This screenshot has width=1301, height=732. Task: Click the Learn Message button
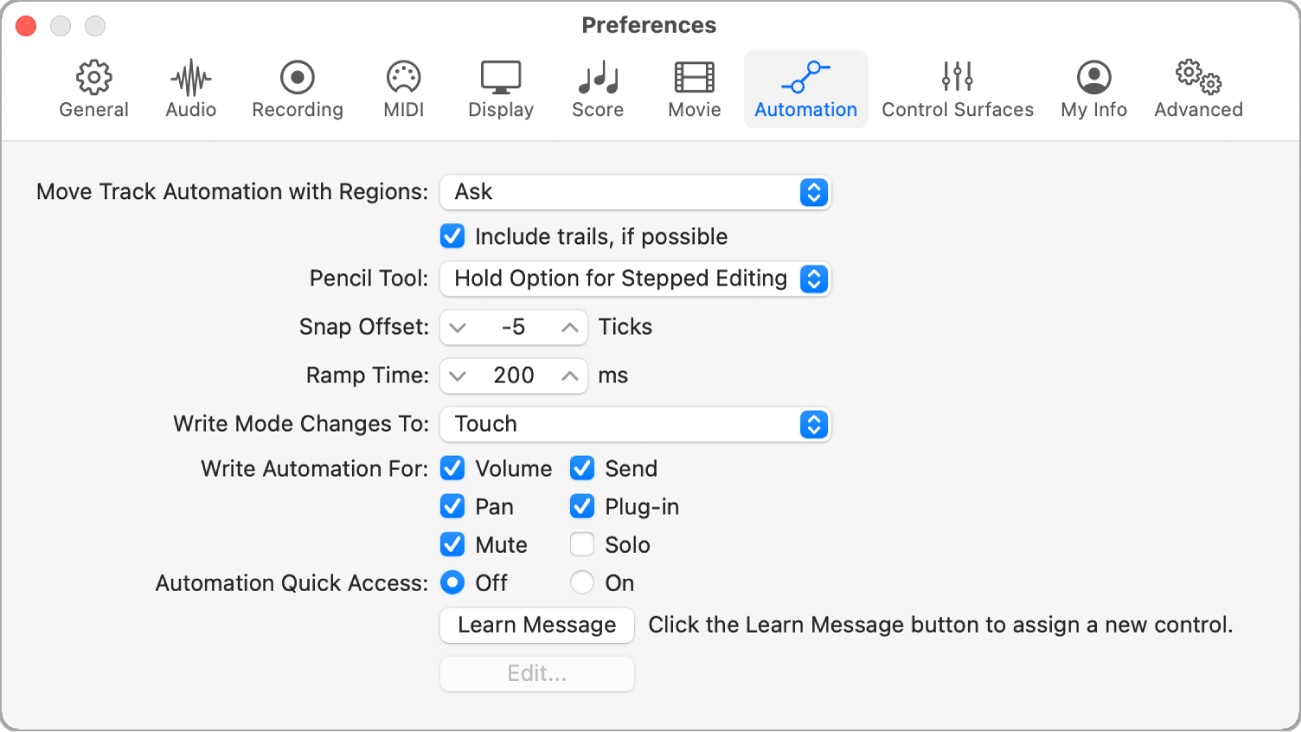(x=537, y=625)
